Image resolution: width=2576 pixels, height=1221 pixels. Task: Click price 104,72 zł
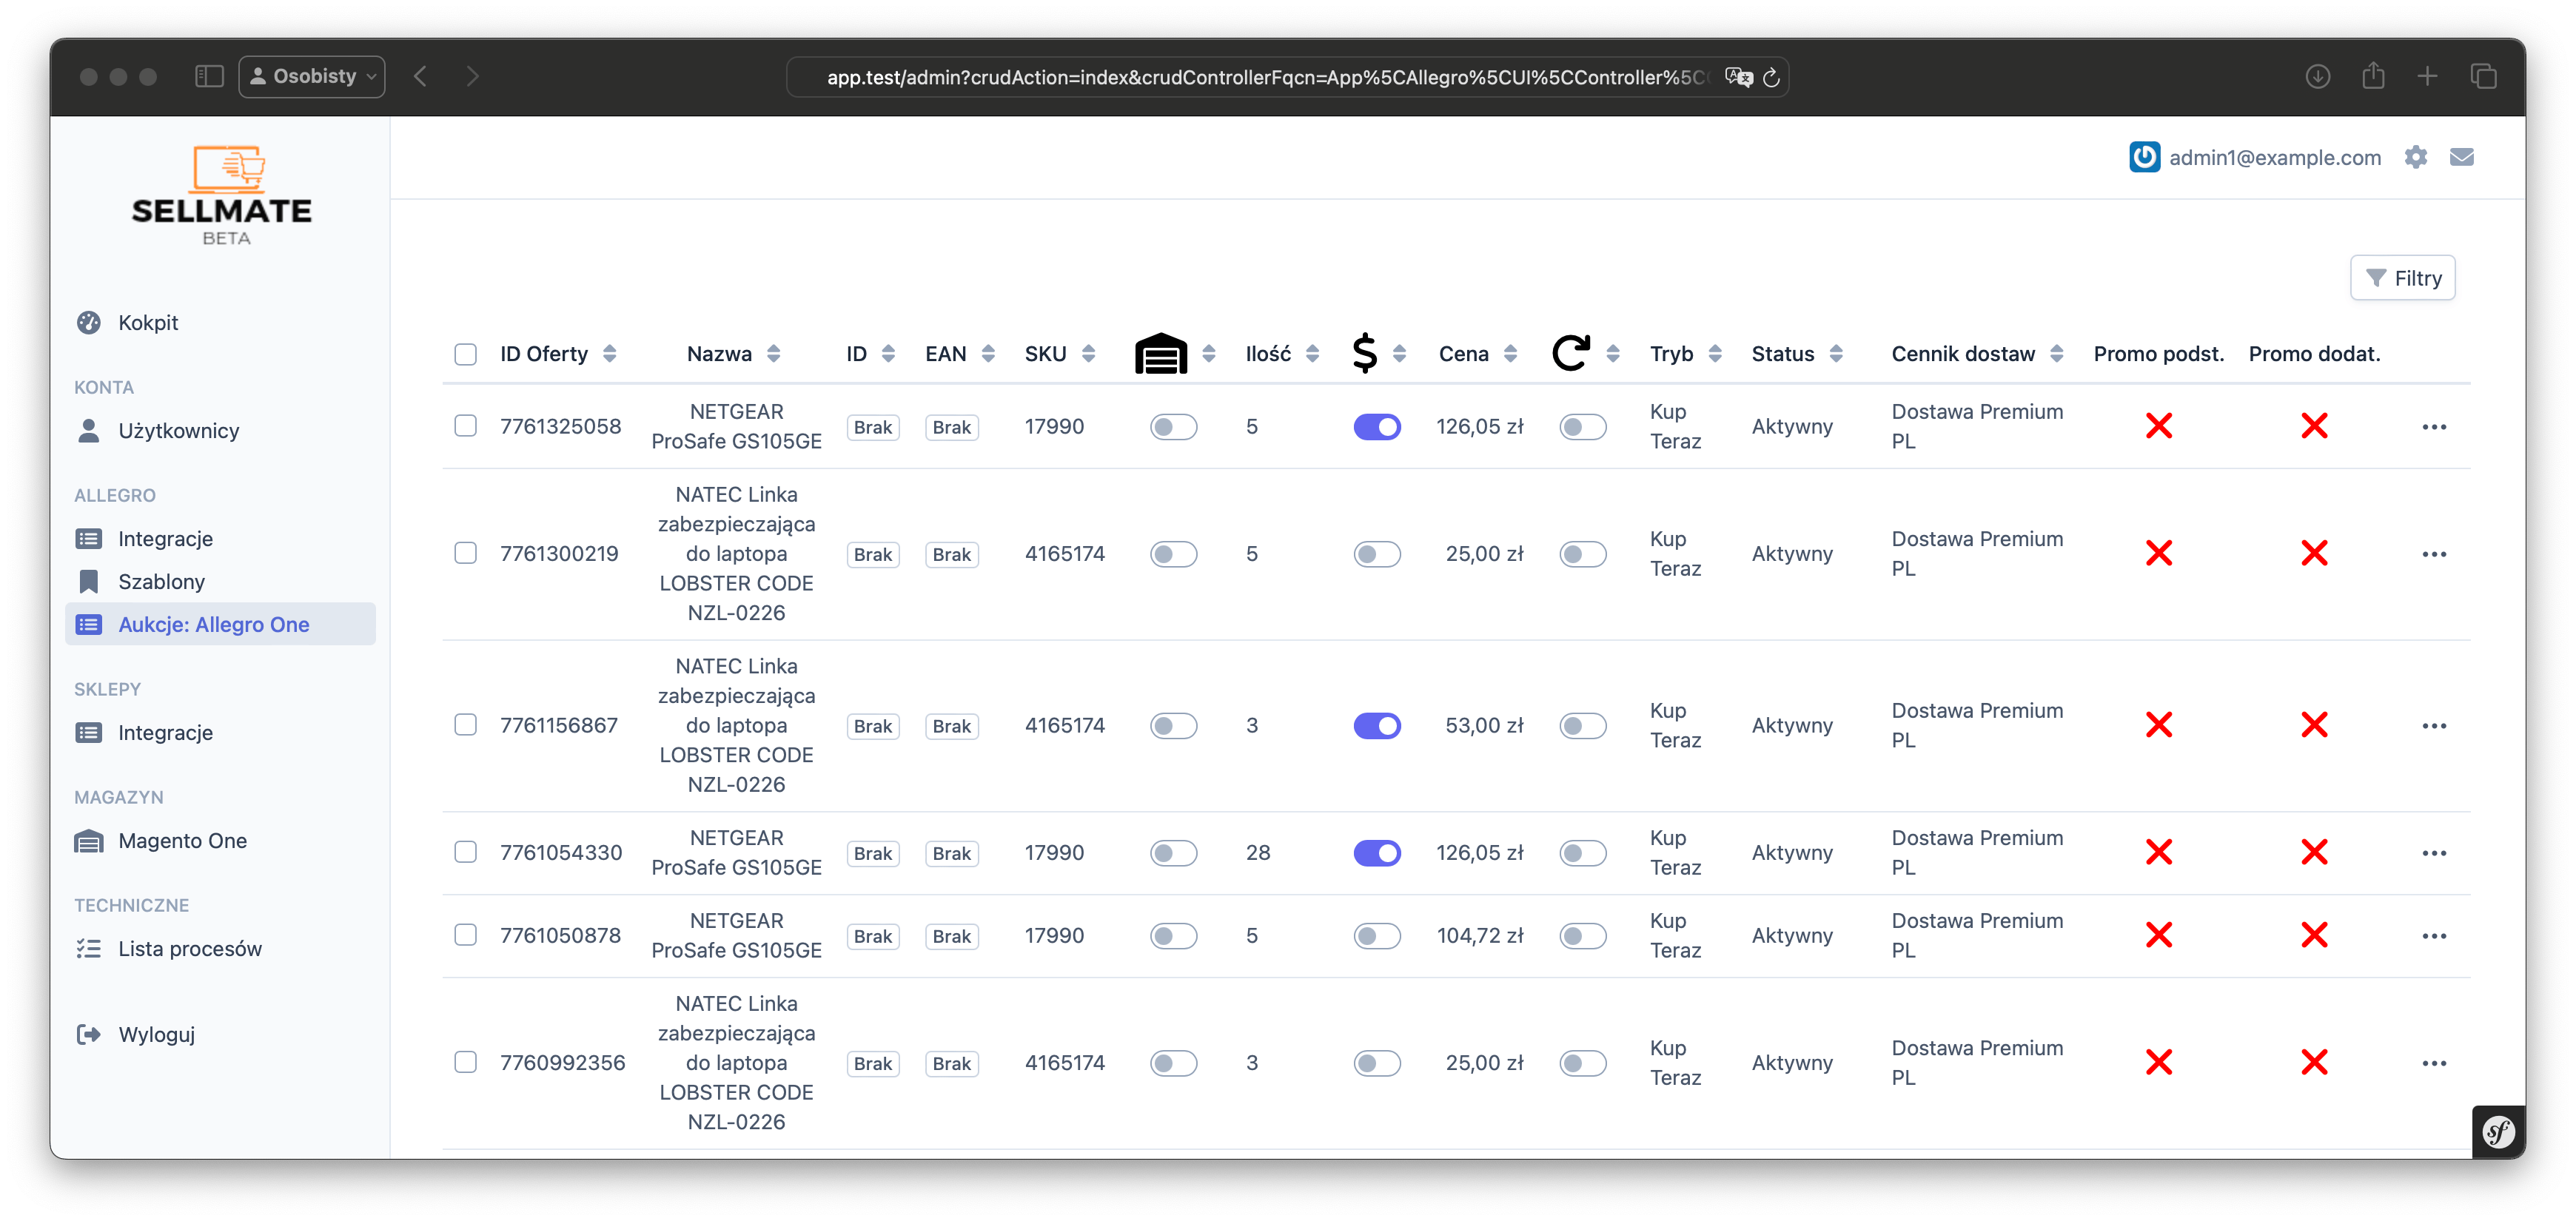pos(1480,936)
